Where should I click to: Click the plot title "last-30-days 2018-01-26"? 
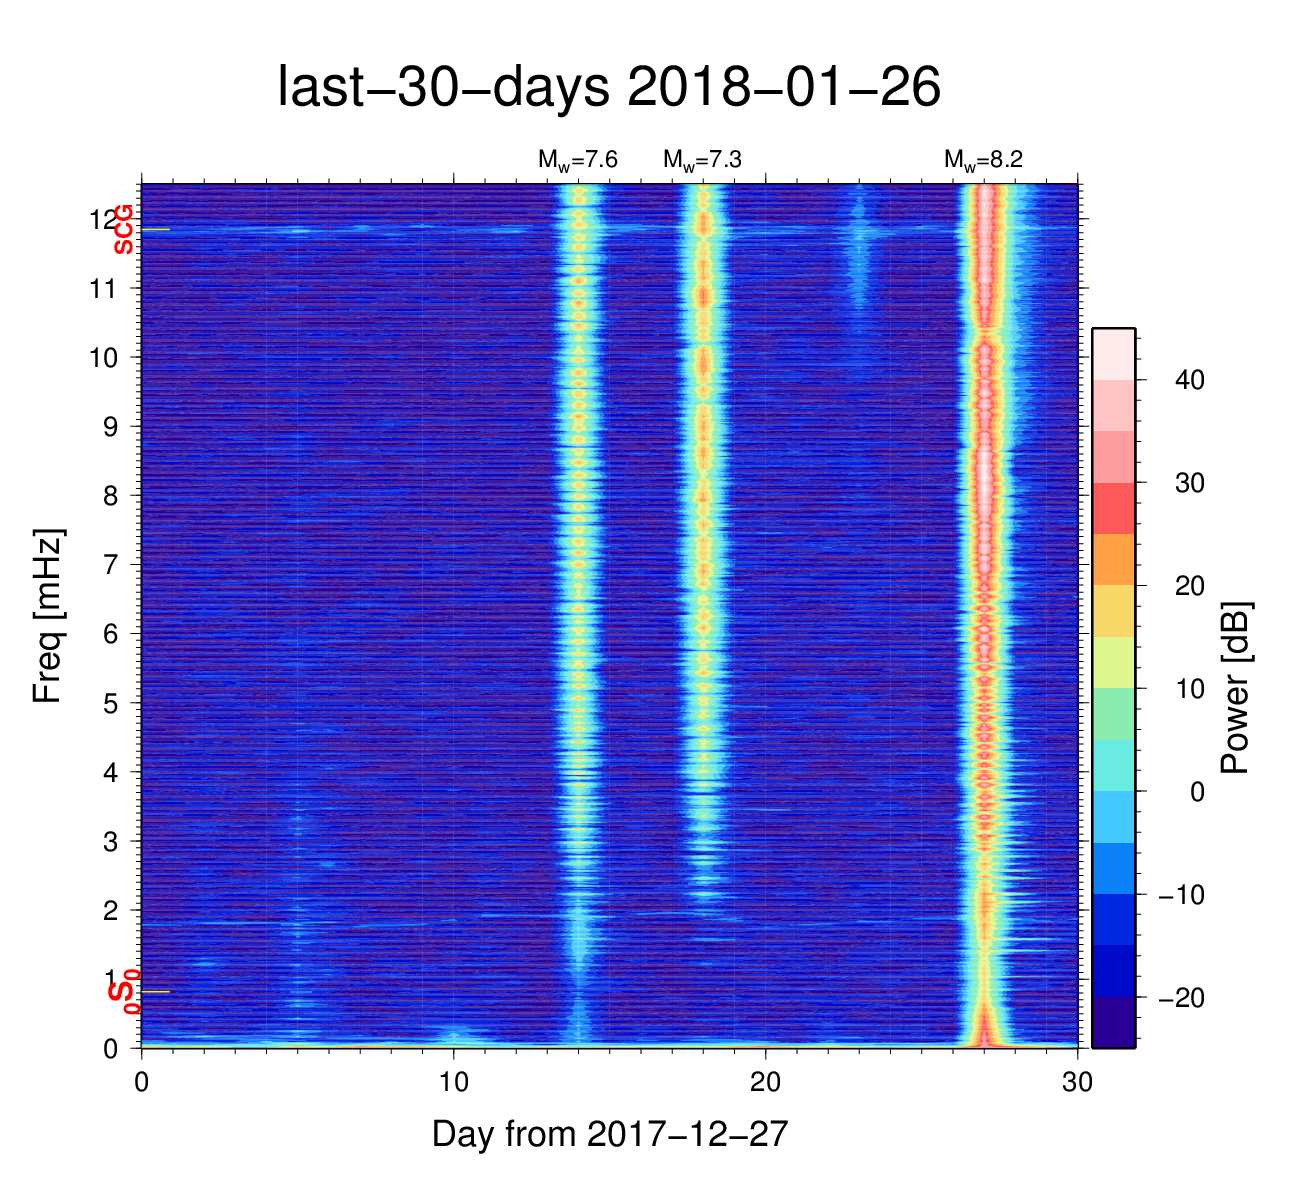point(608,88)
